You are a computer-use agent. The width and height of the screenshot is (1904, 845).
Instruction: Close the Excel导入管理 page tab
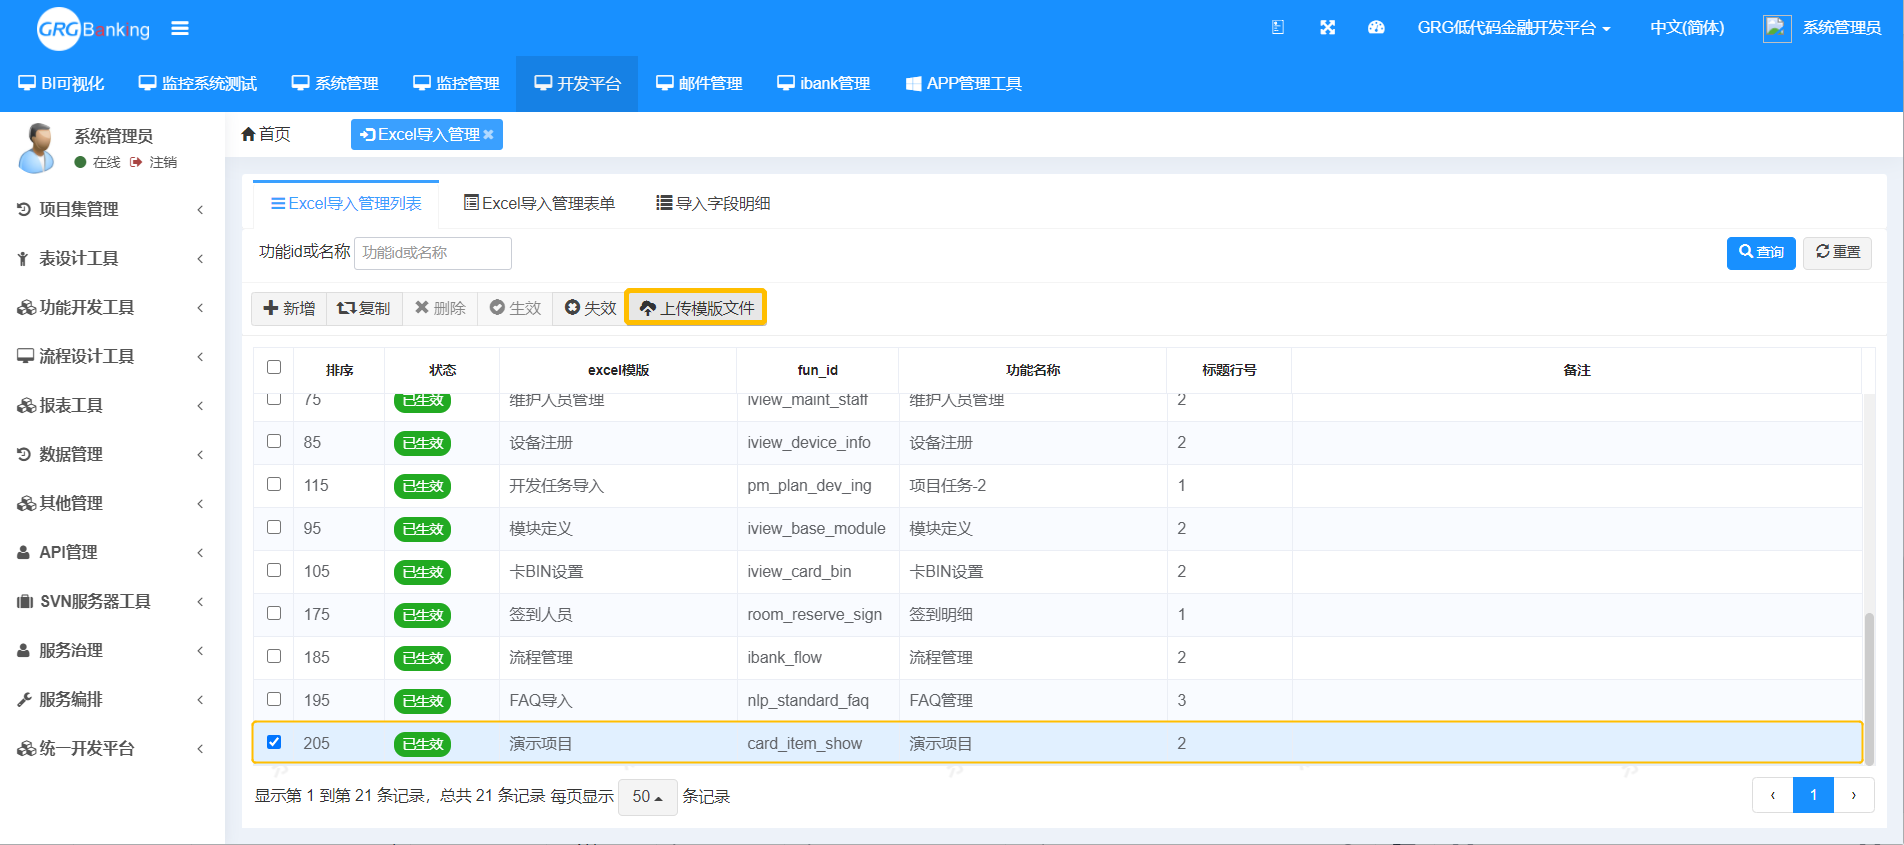coord(488,135)
